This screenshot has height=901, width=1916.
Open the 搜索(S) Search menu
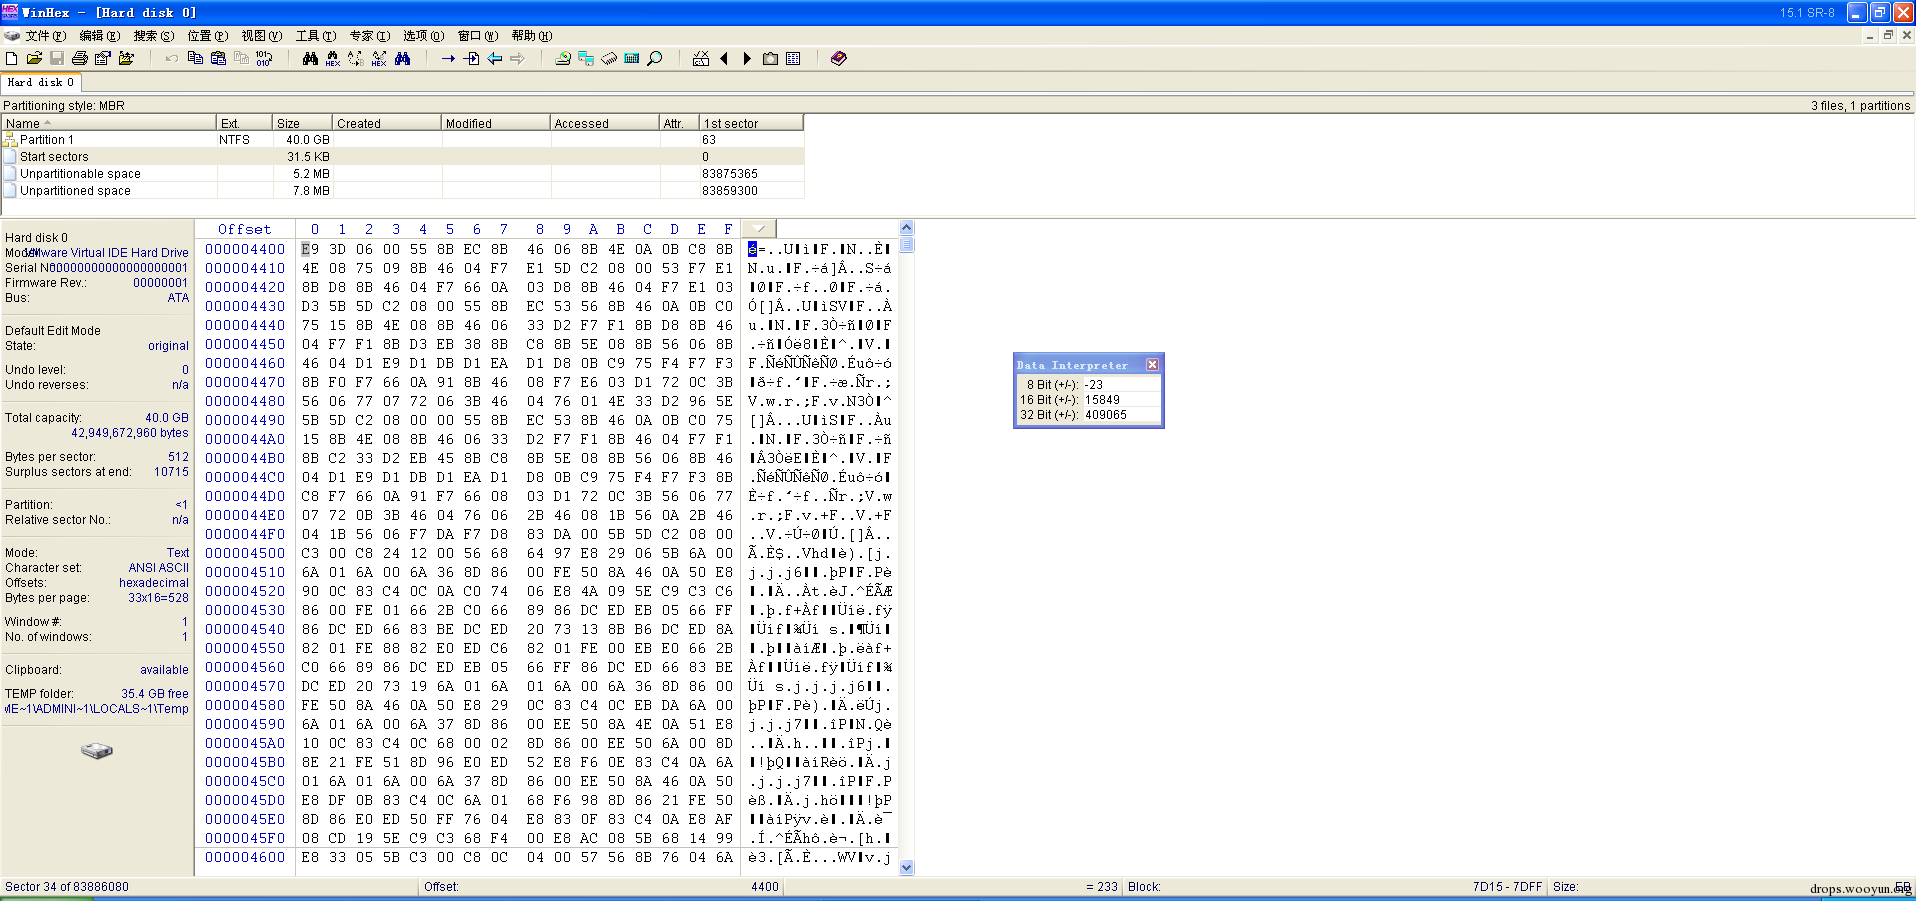[154, 36]
